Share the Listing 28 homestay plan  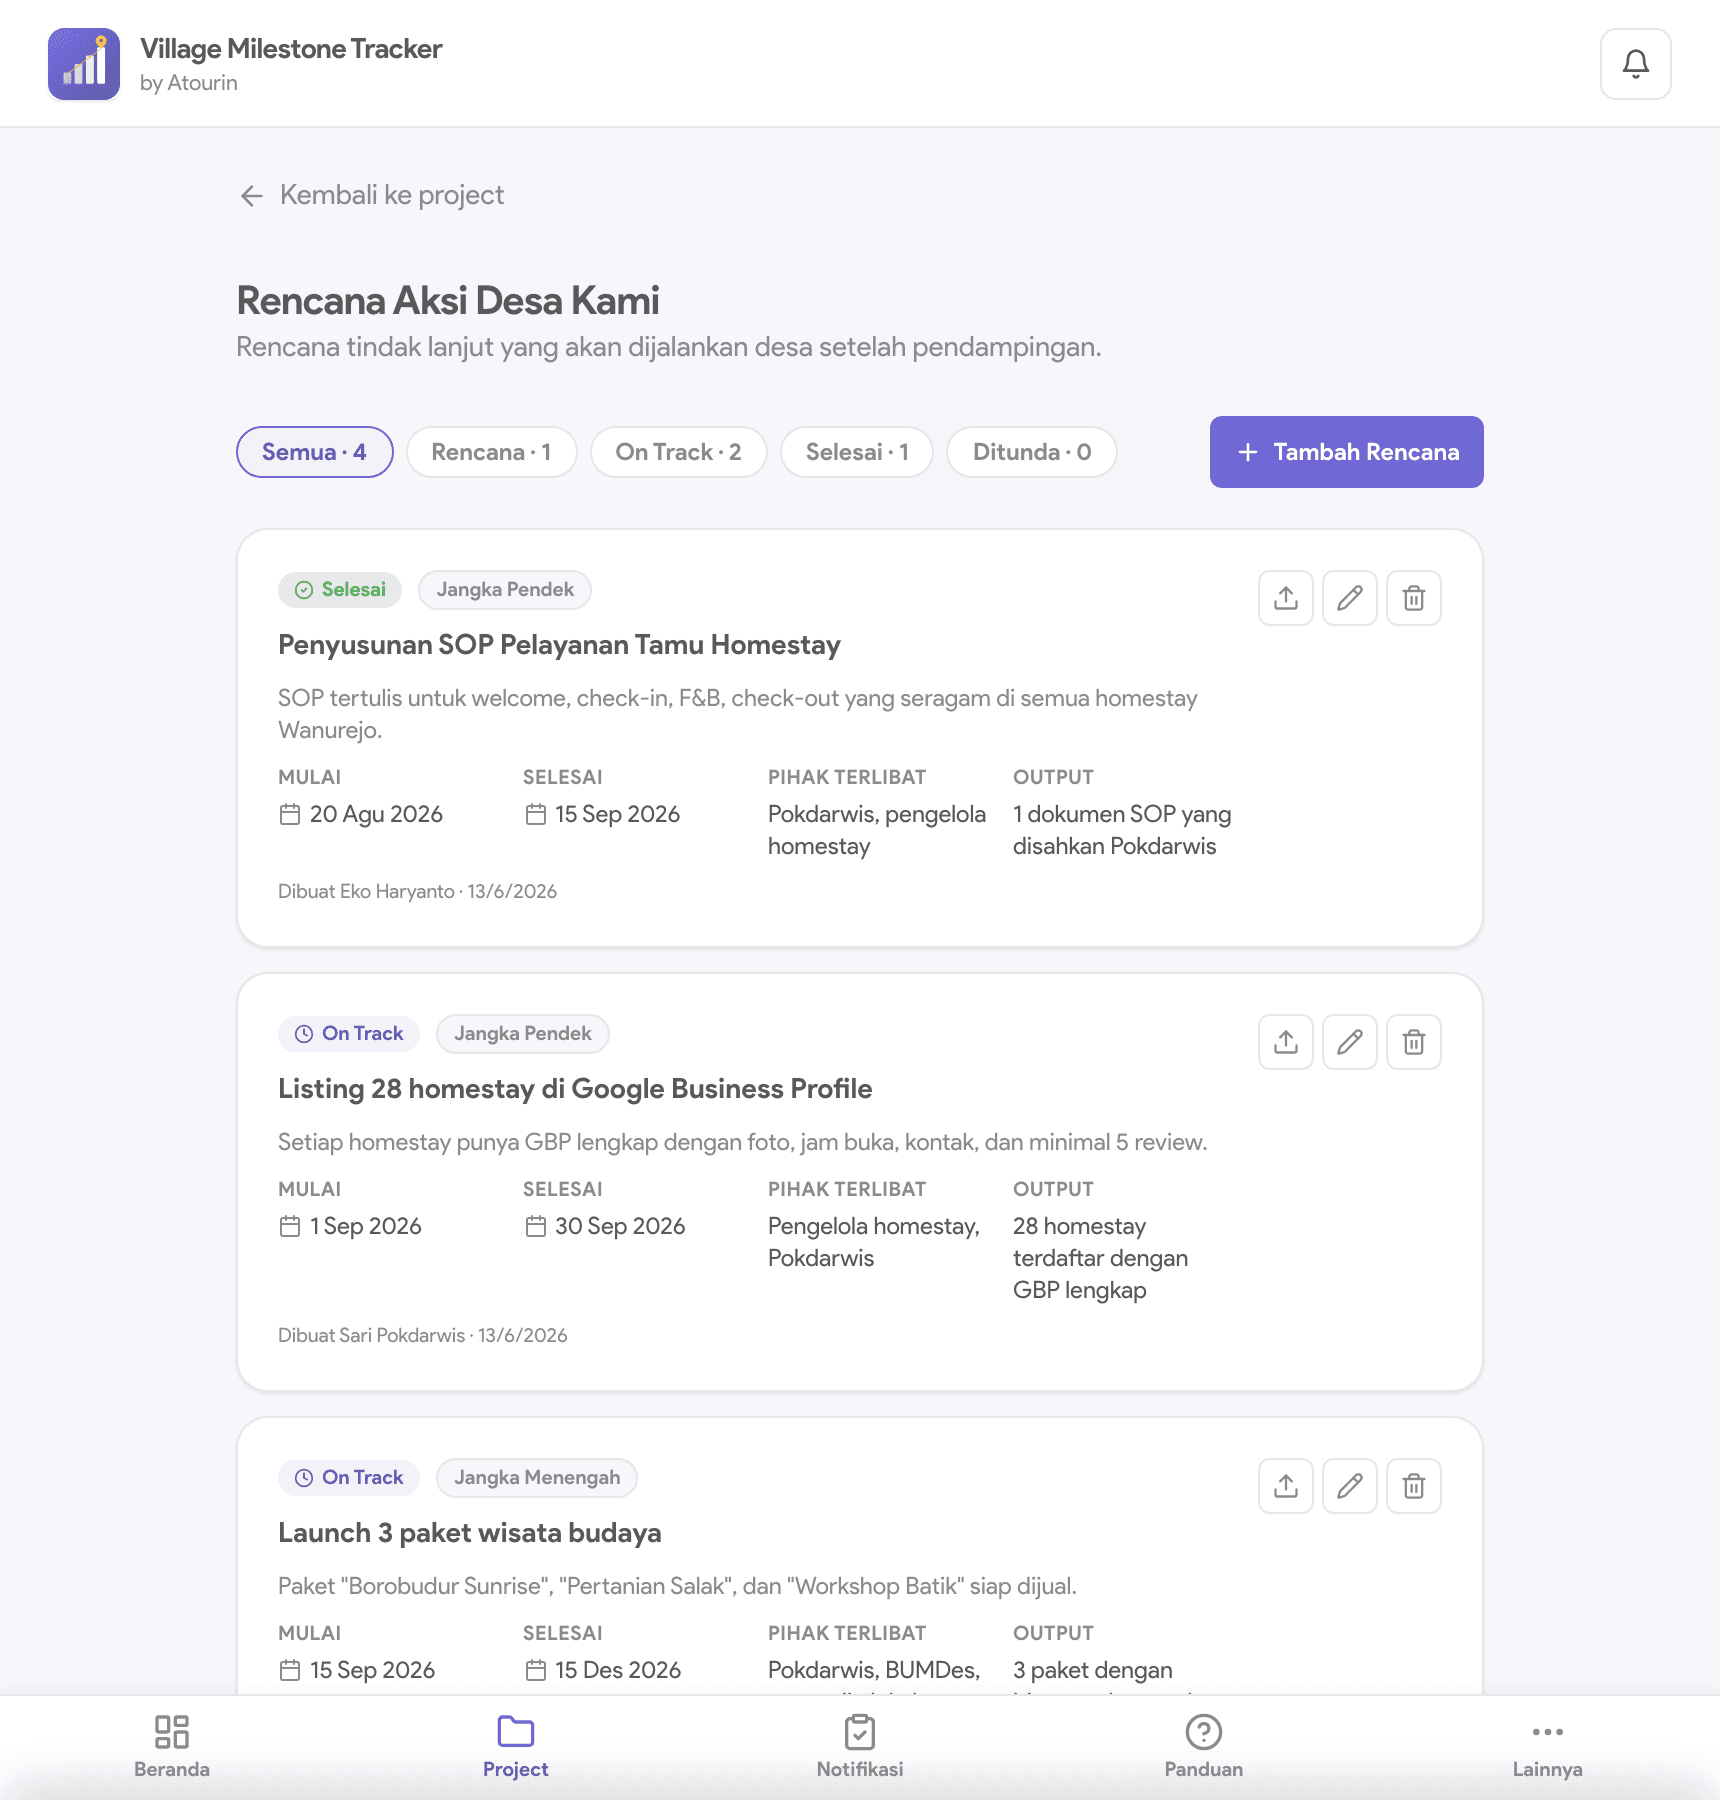(x=1286, y=1042)
